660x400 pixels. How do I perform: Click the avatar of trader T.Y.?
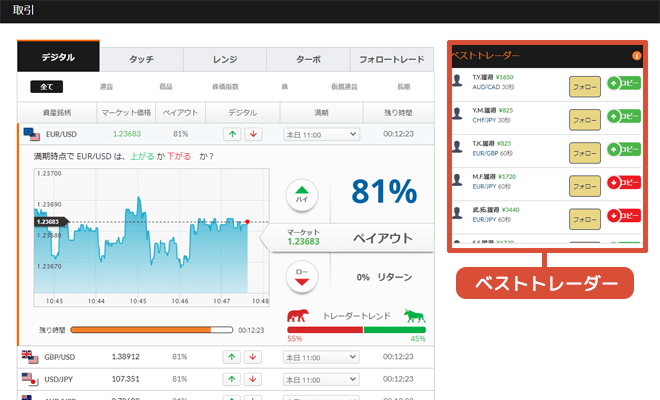pos(457,80)
